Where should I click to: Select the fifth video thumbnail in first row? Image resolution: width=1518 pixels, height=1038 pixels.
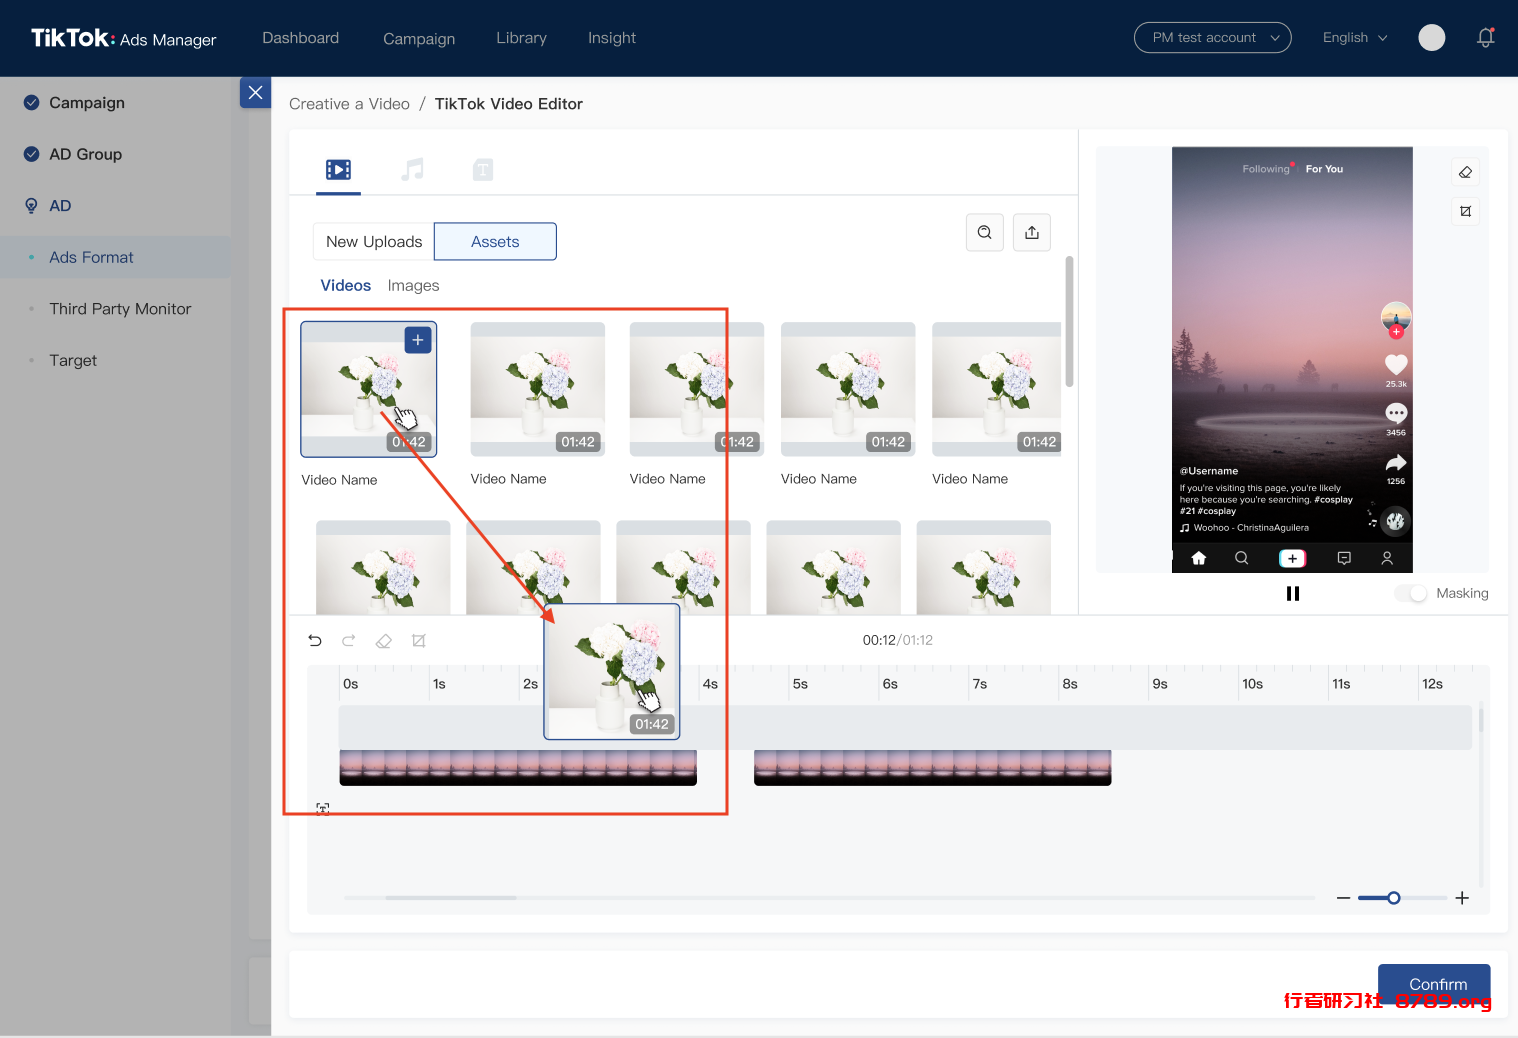pos(997,389)
